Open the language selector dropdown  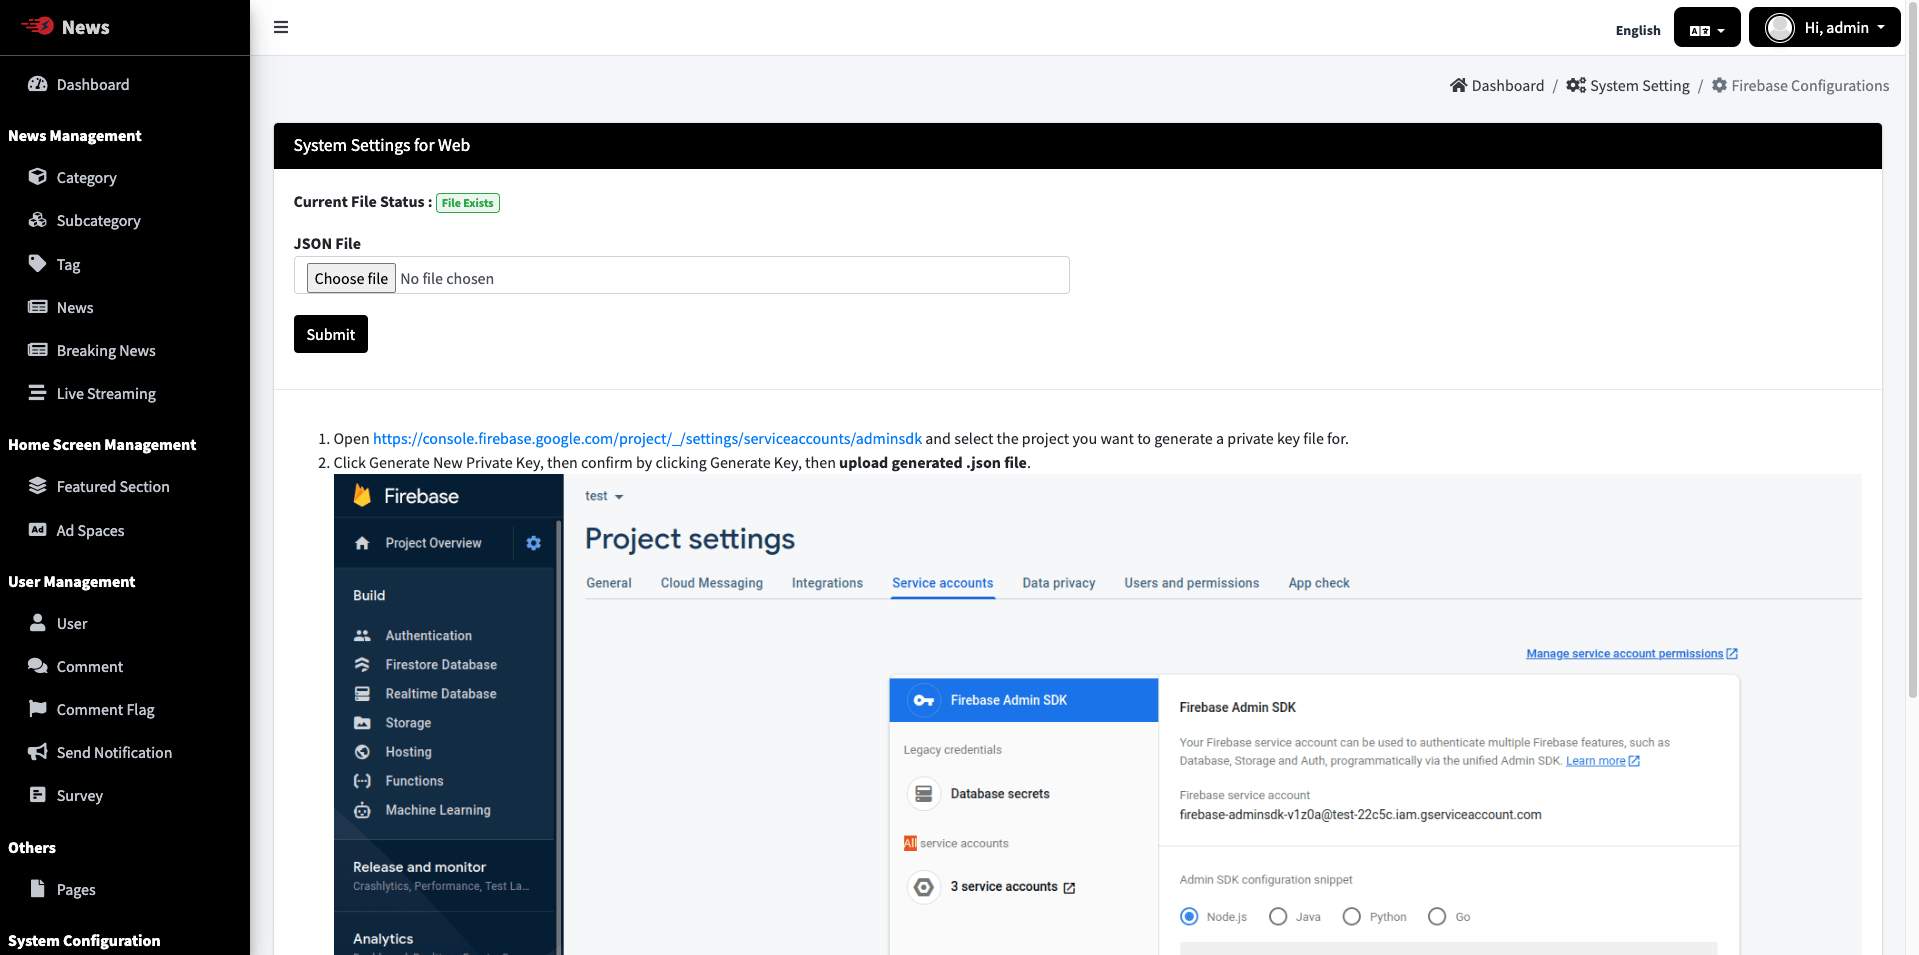coord(1706,29)
